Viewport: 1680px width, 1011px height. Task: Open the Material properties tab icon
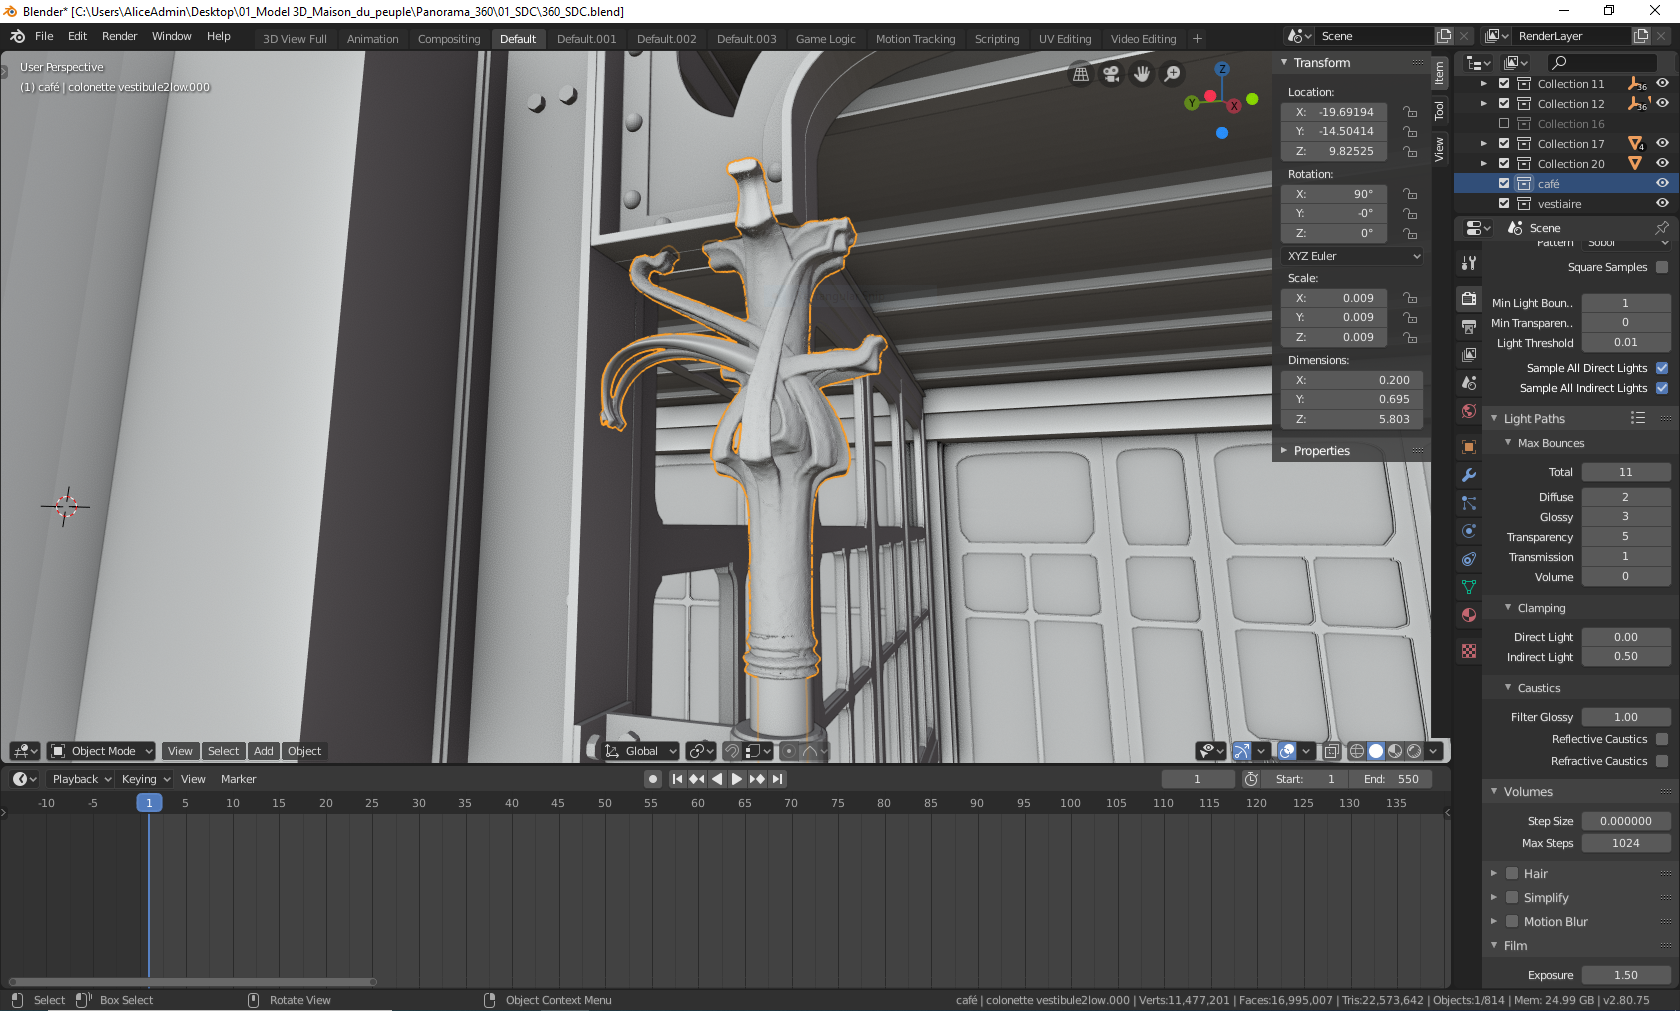(1468, 615)
